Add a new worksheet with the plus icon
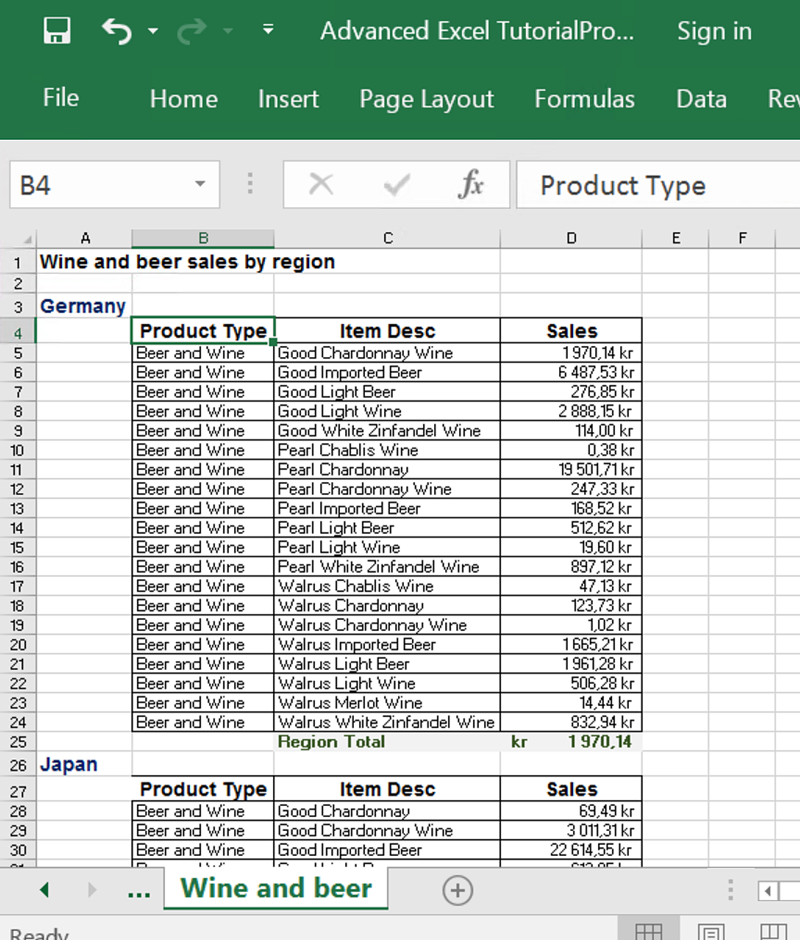This screenshot has height=940, width=800. pos(458,890)
